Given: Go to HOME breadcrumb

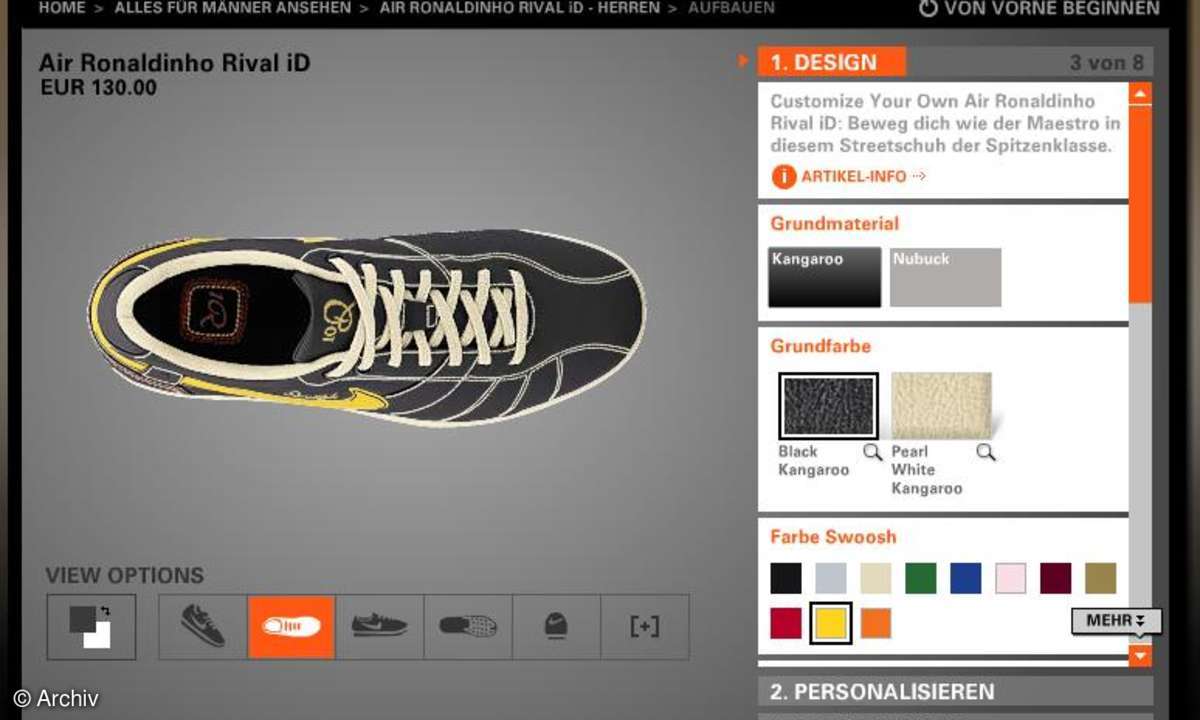Looking at the screenshot, I should click(x=62, y=8).
